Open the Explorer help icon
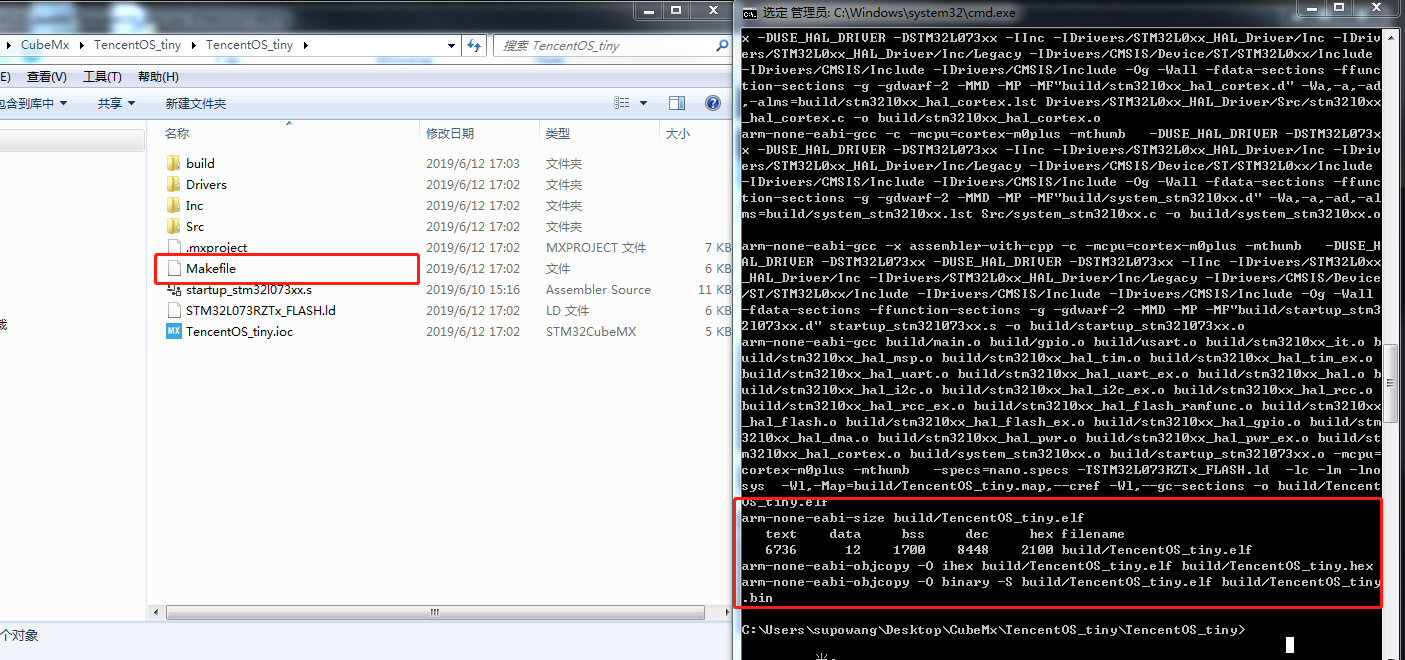This screenshot has width=1405, height=660. pos(713,103)
